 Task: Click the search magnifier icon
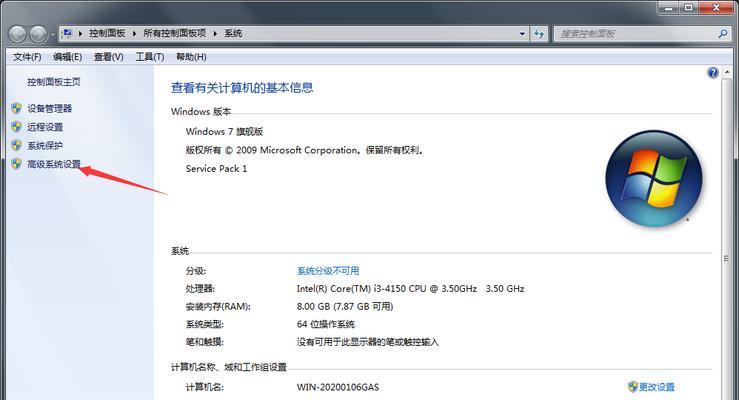coord(723,33)
